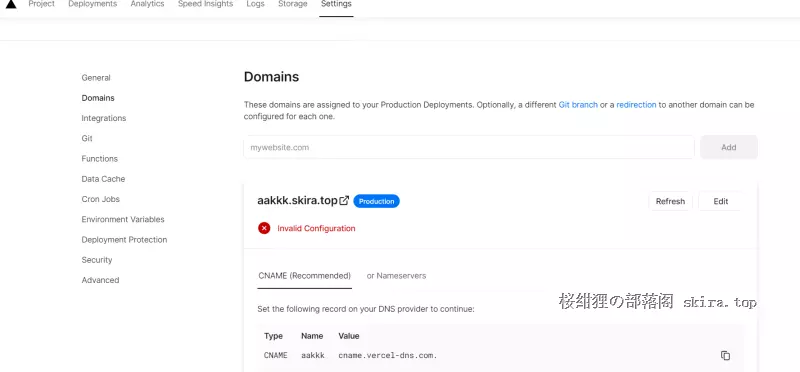Click the Add domain button

[x=729, y=147]
